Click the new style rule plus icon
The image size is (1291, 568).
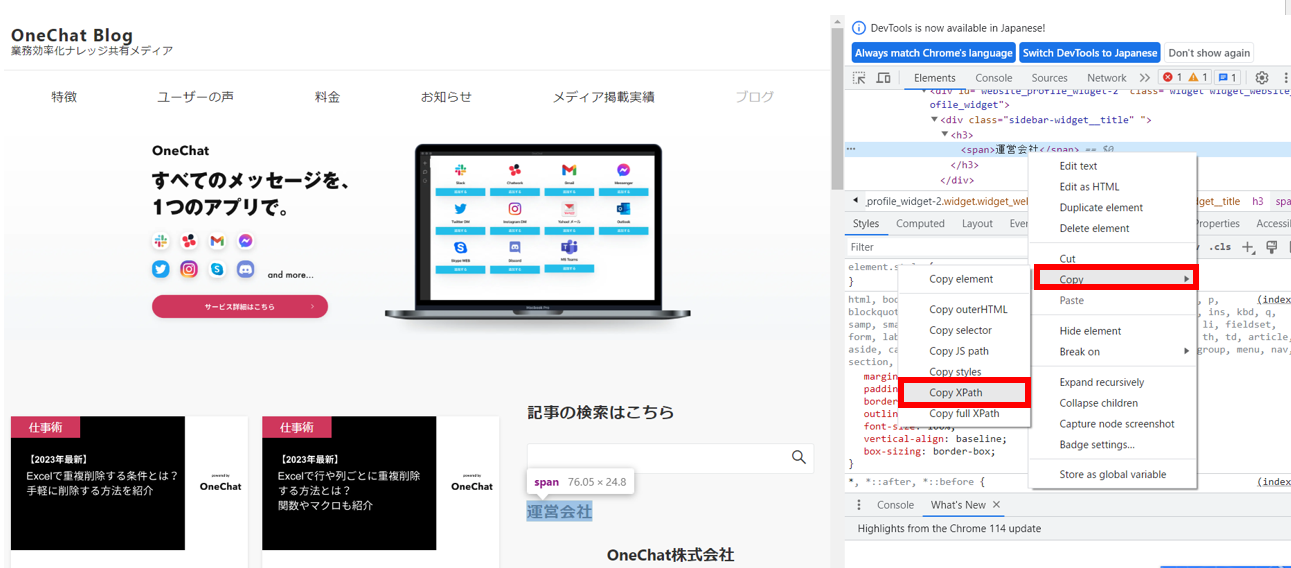(1248, 247)
